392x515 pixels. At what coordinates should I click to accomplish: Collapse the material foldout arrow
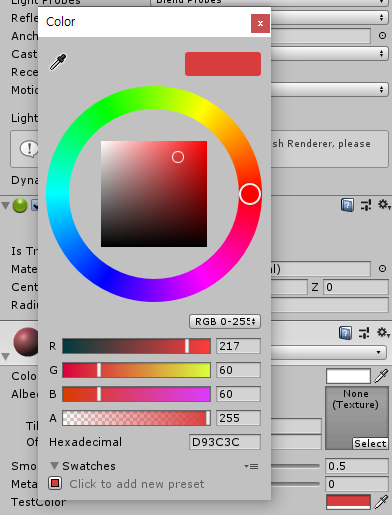point(5,357)
